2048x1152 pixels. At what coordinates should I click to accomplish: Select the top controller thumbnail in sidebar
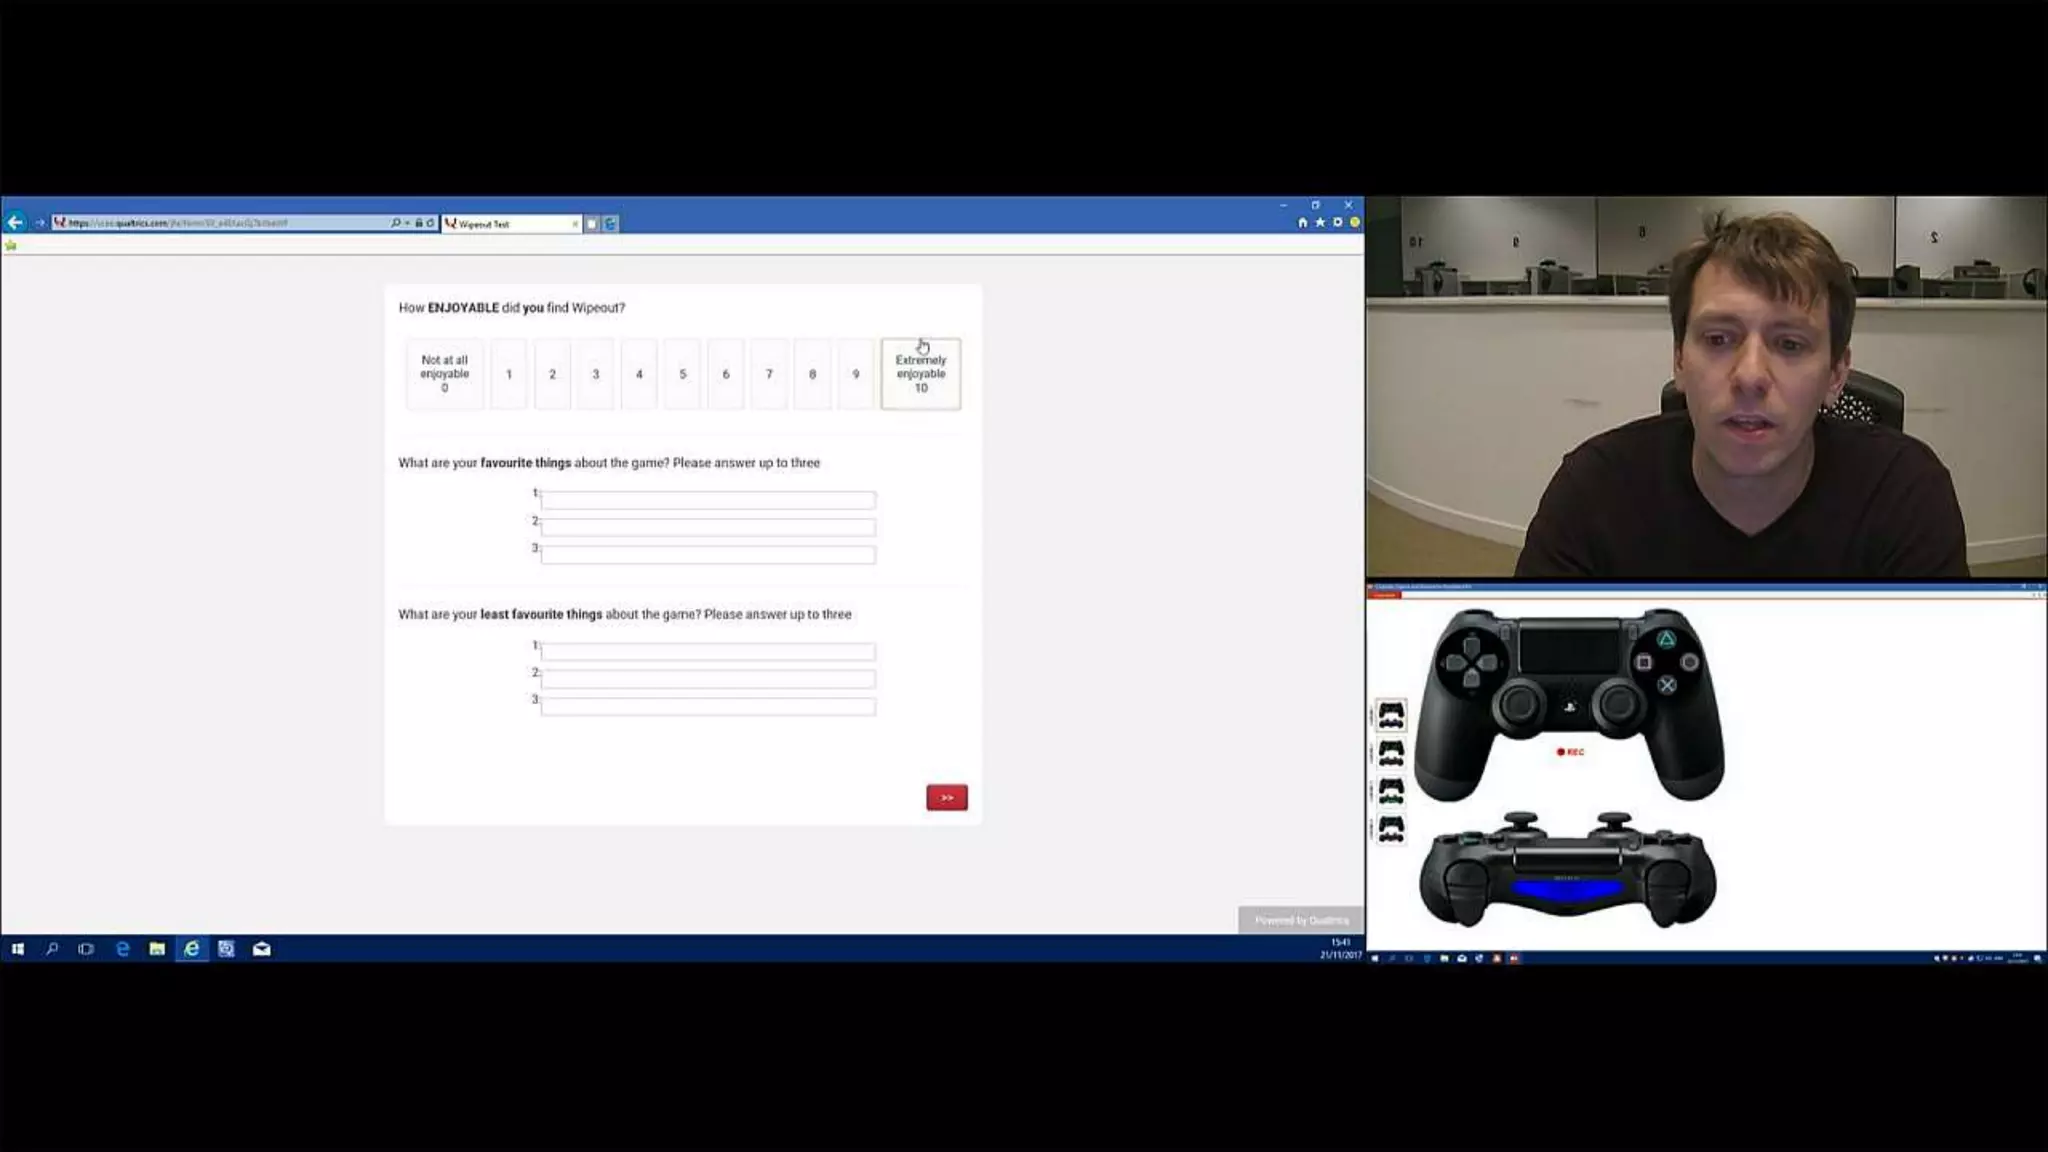[1391, 715]
